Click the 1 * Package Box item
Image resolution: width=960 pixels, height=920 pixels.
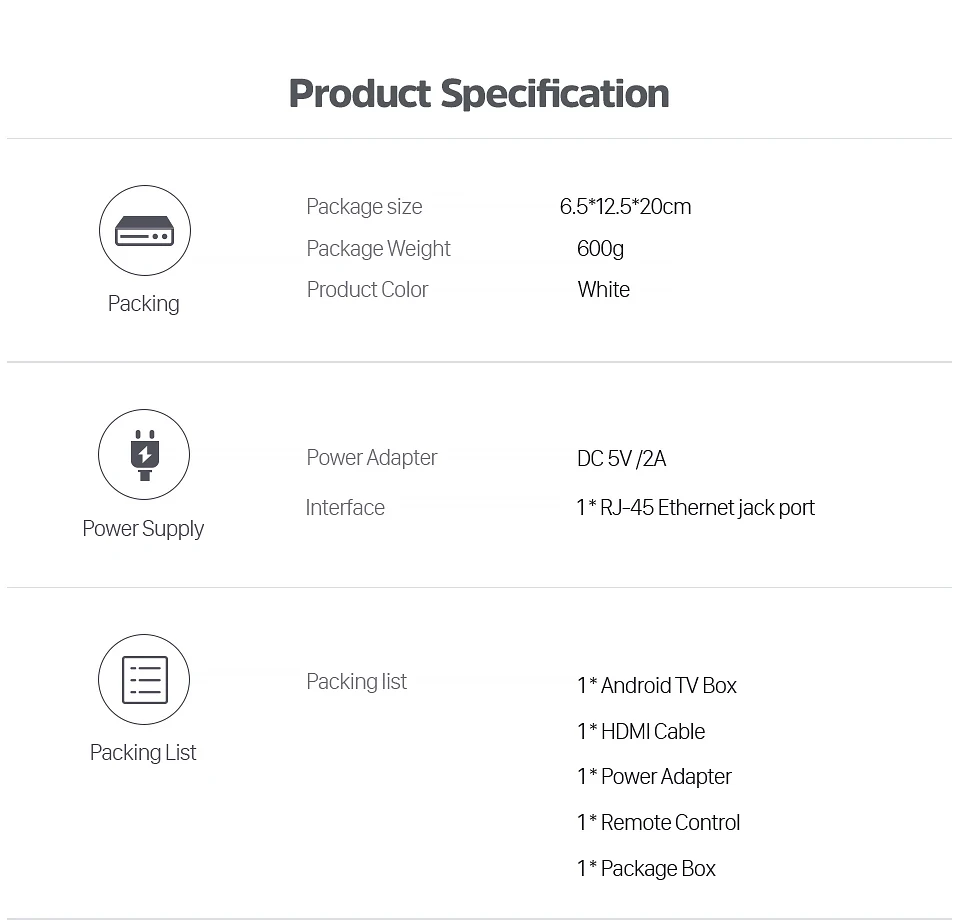coord(646,869)
